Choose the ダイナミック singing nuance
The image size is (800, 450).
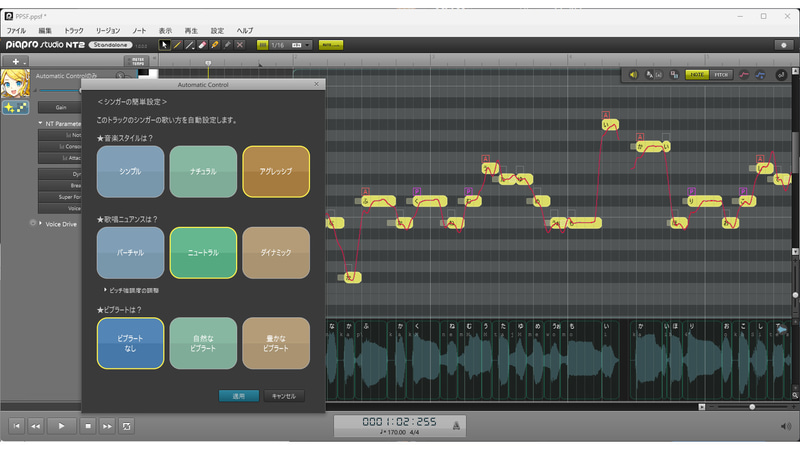[x=276, y=253]
